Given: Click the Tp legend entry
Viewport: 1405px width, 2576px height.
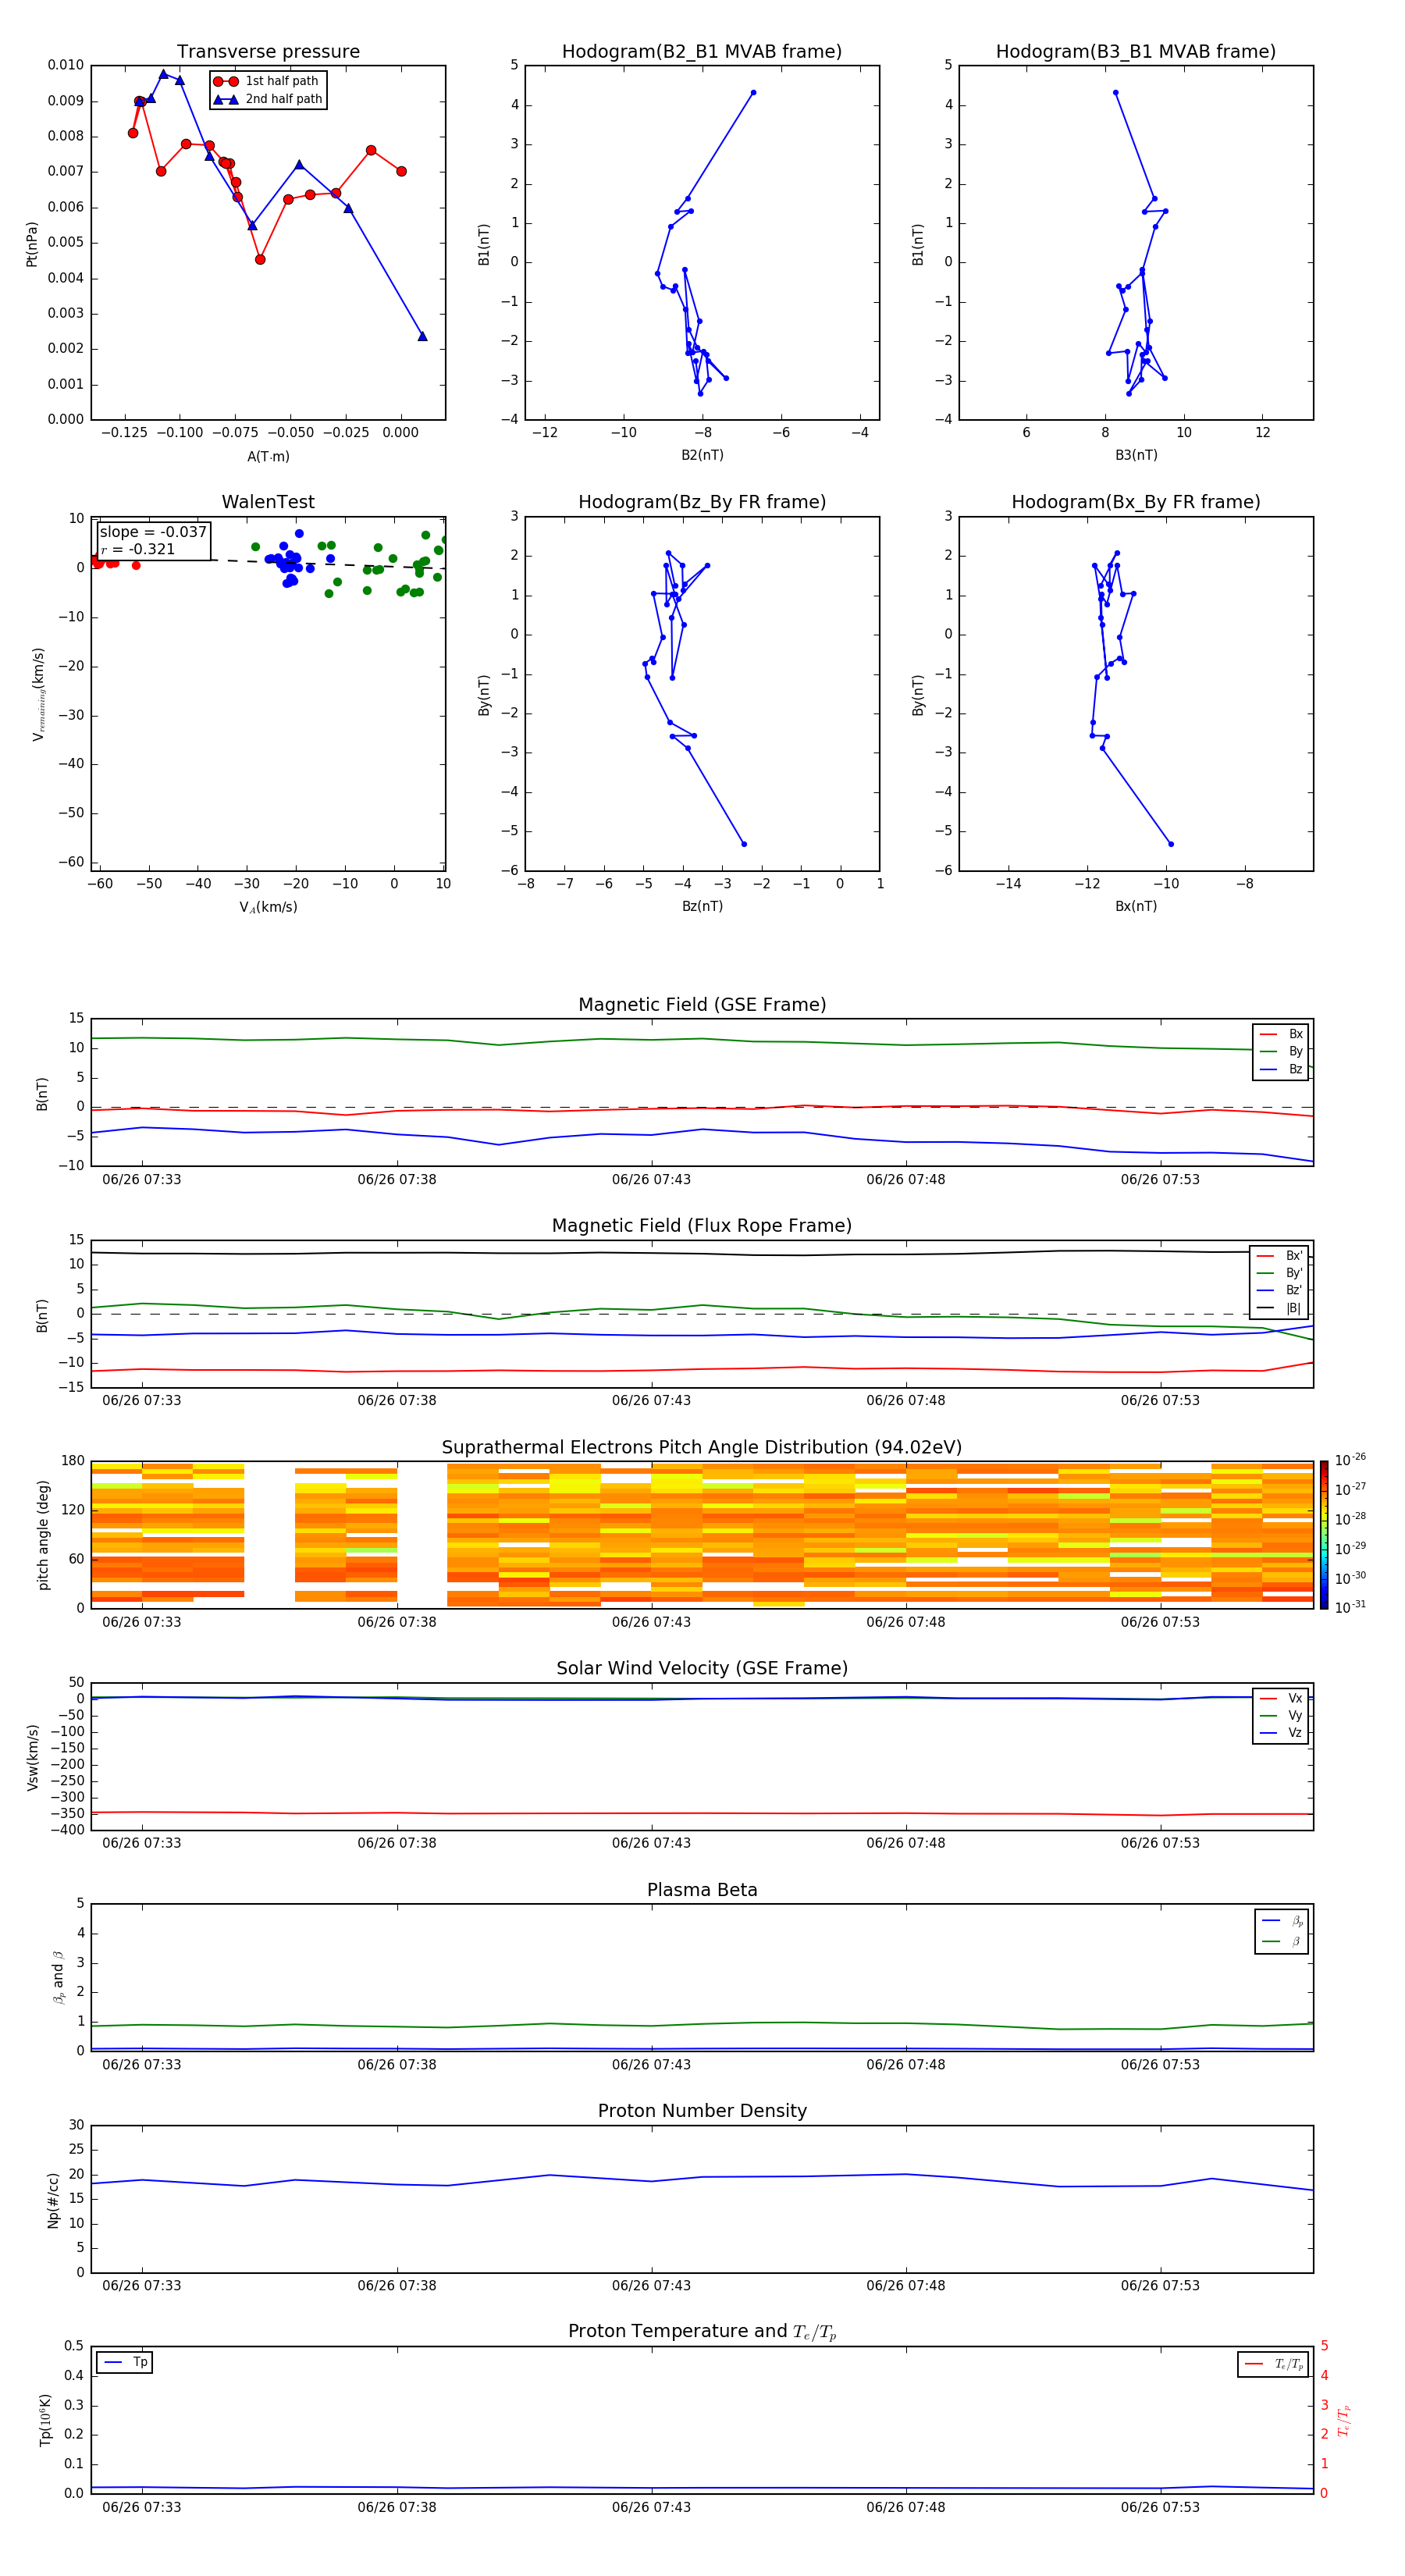Looking at the screenshot, I should [x=125, y=2362].
